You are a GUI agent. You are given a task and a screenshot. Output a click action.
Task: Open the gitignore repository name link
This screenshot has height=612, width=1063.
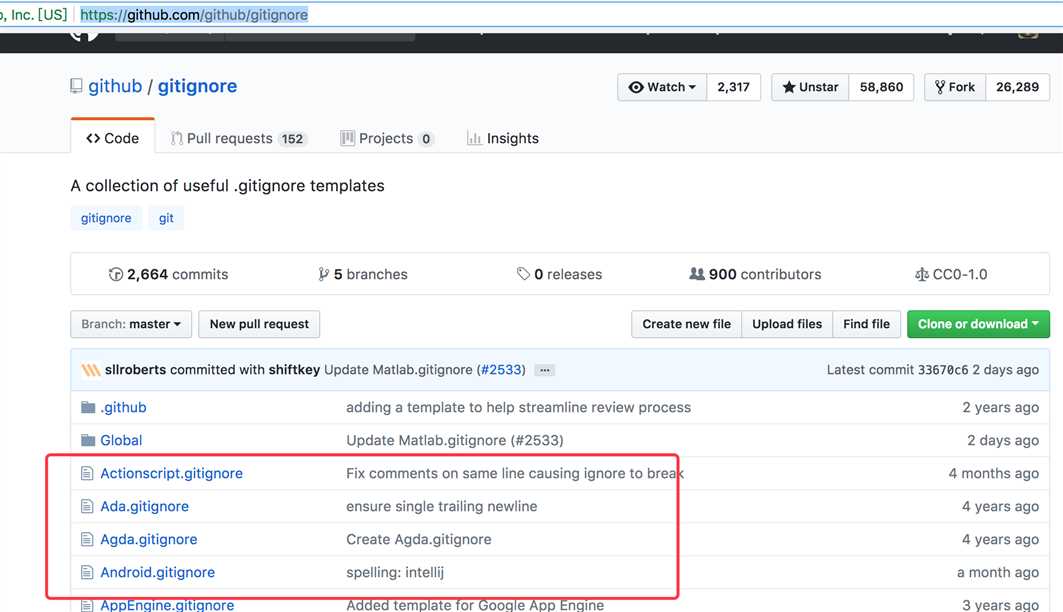pos(197,86)
